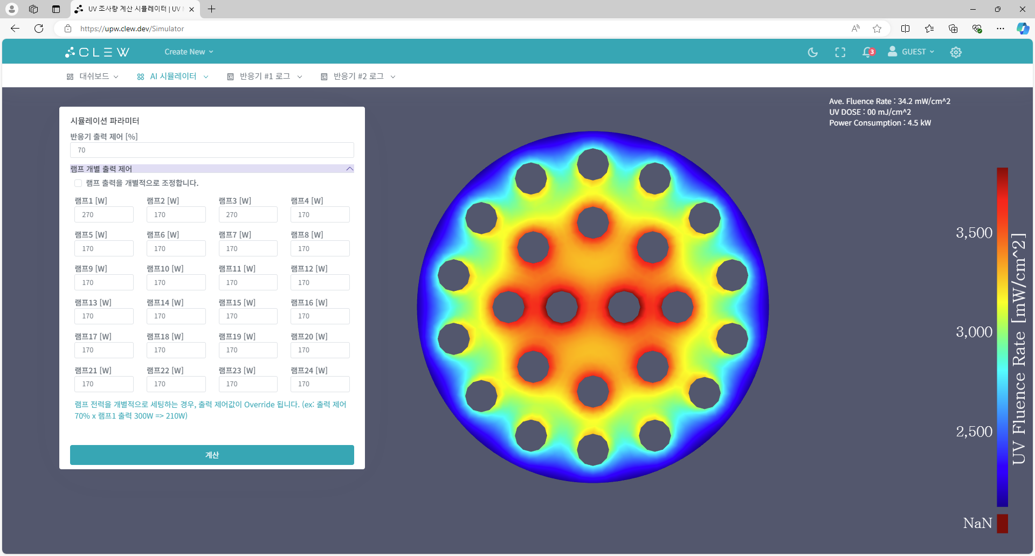Refresh the page with reload icon

point(39,28)
